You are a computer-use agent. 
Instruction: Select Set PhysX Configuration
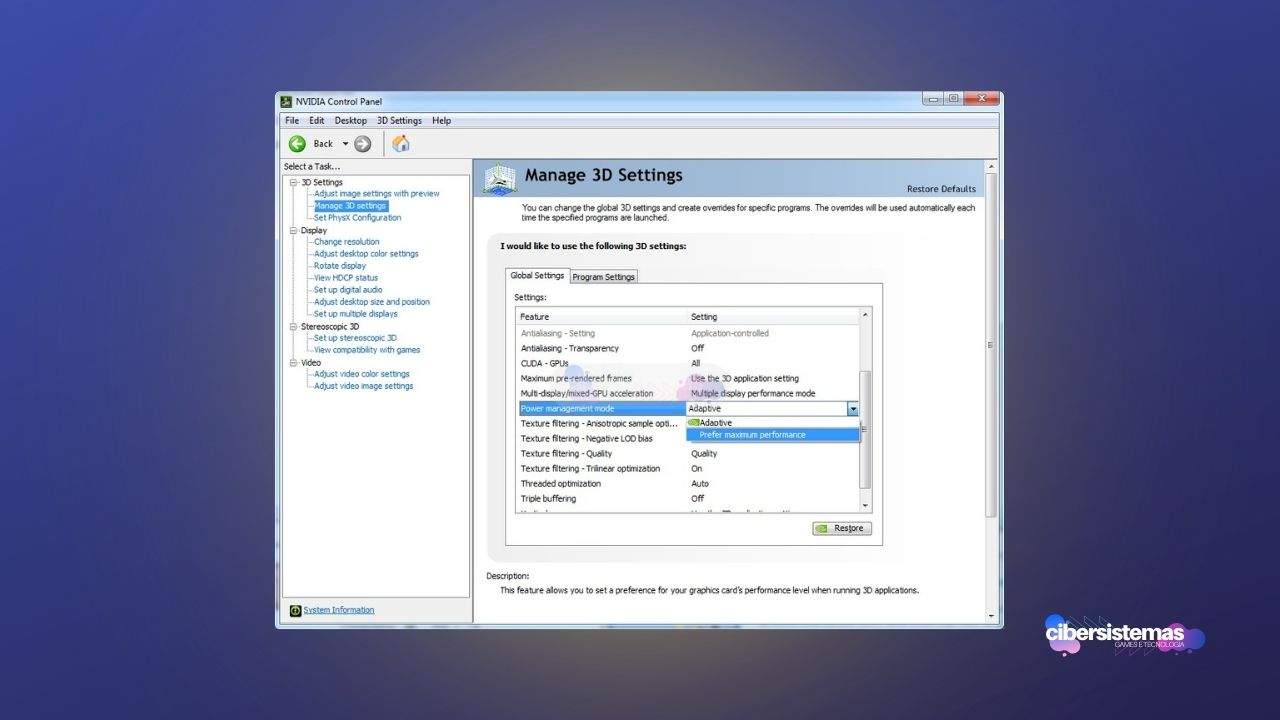point(357,218)
